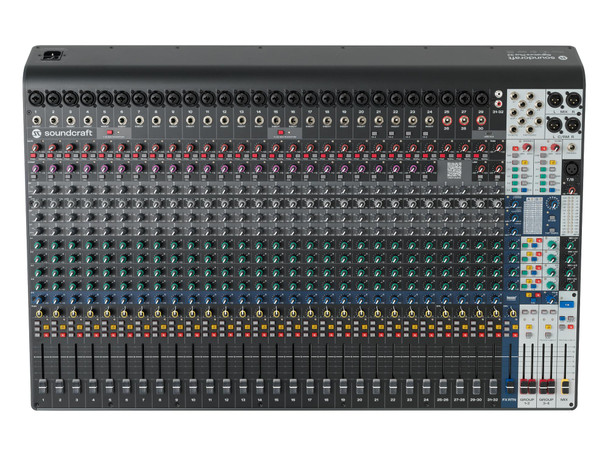Viewport: 608px width, 456px height.
Task: Click the channel 1 red gain knob
Action: [x=36, y=147]
